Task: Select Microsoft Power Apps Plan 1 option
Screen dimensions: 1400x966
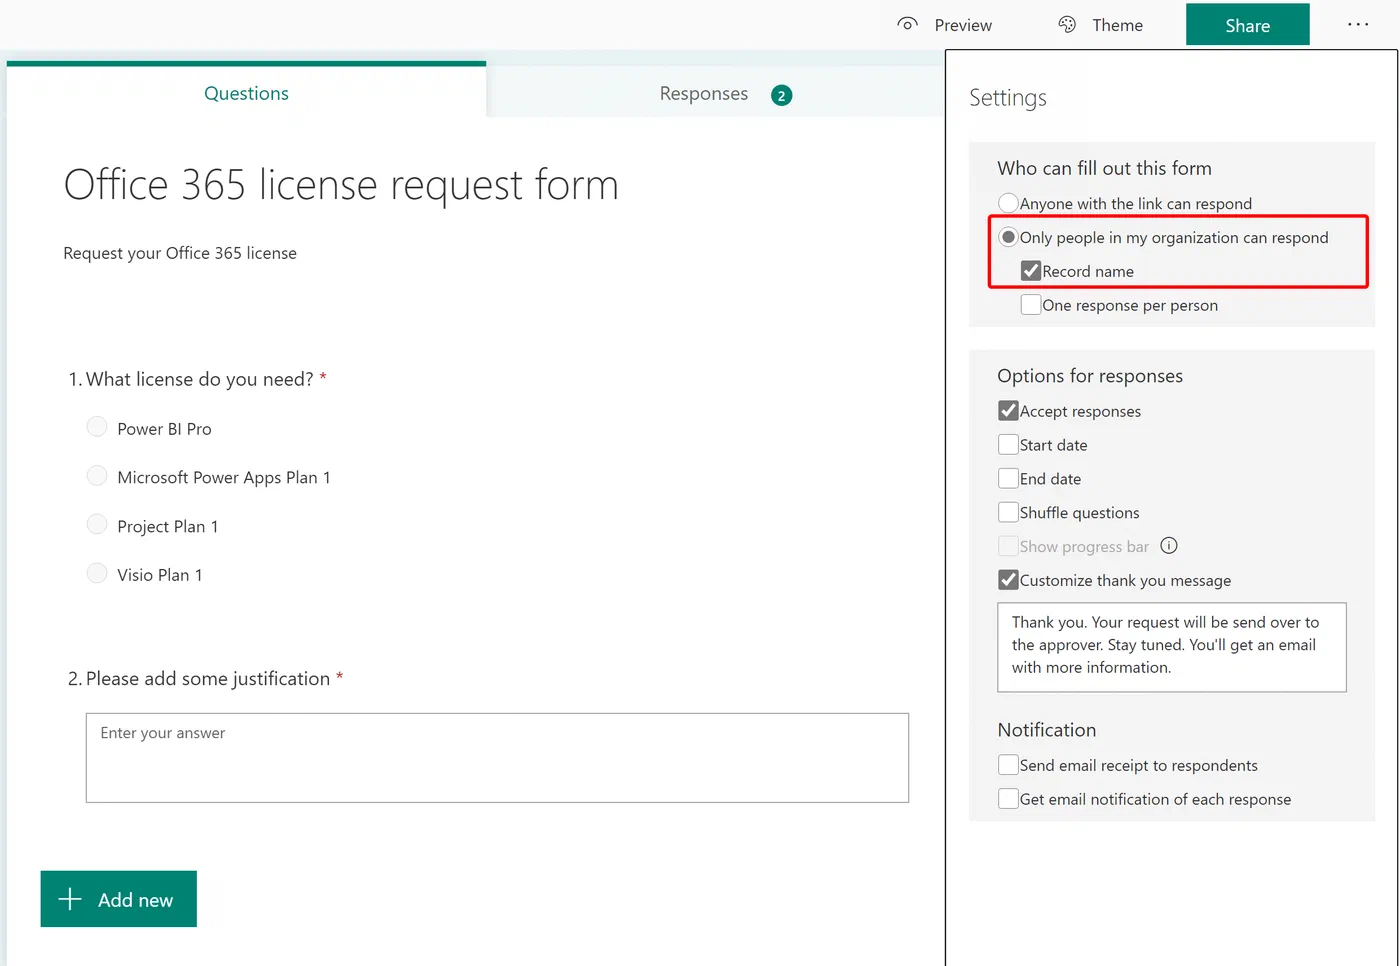Action: [97, 476]
